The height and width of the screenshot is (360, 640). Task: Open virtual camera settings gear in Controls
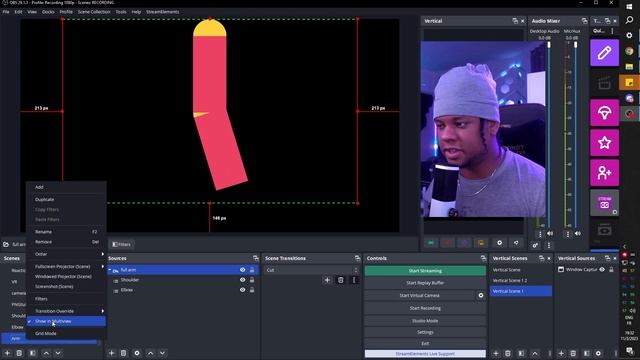[x=481, y=295]
